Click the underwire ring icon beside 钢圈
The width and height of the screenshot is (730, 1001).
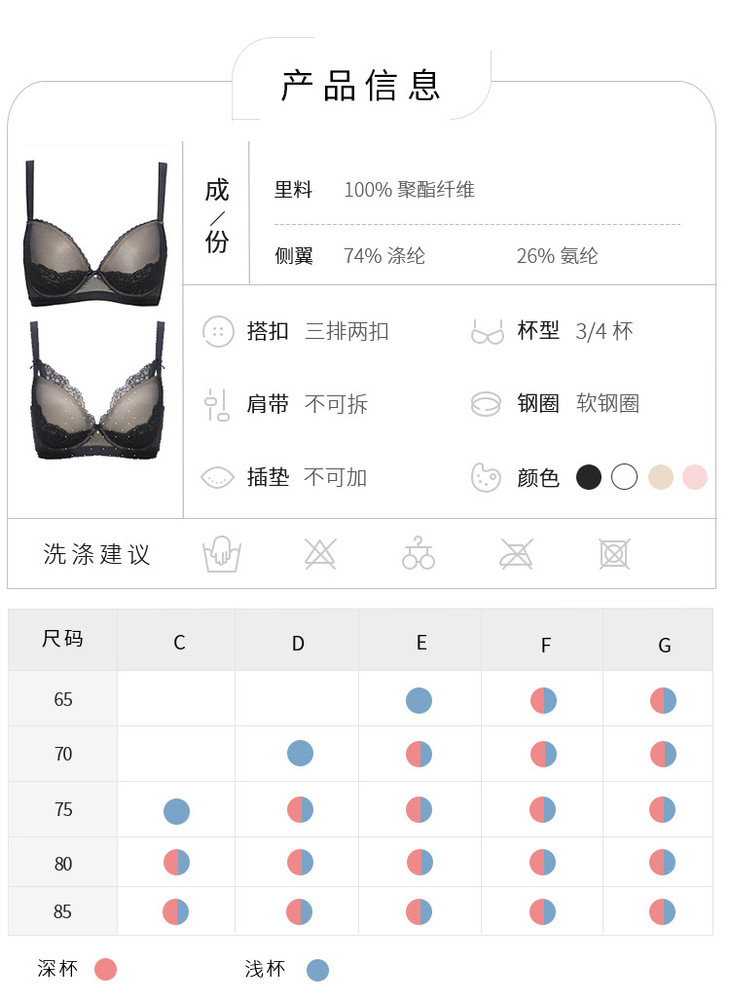pyautogui.click(x=485, y=404)
